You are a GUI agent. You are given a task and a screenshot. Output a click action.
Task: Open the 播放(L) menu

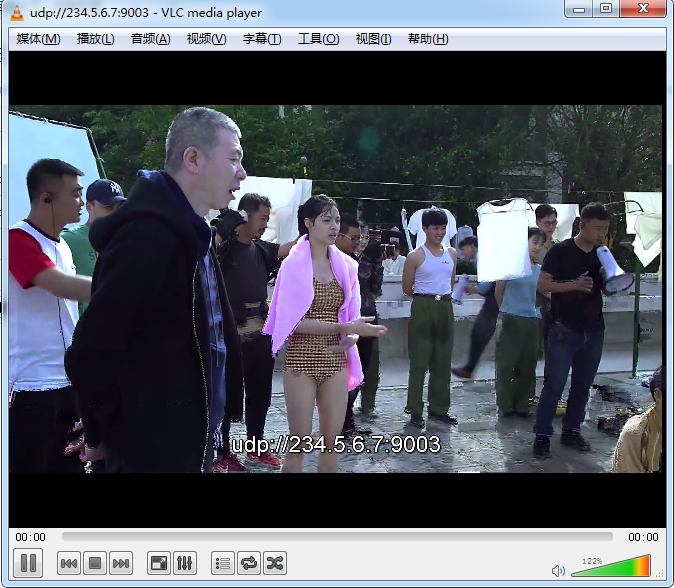pos(95,39)
